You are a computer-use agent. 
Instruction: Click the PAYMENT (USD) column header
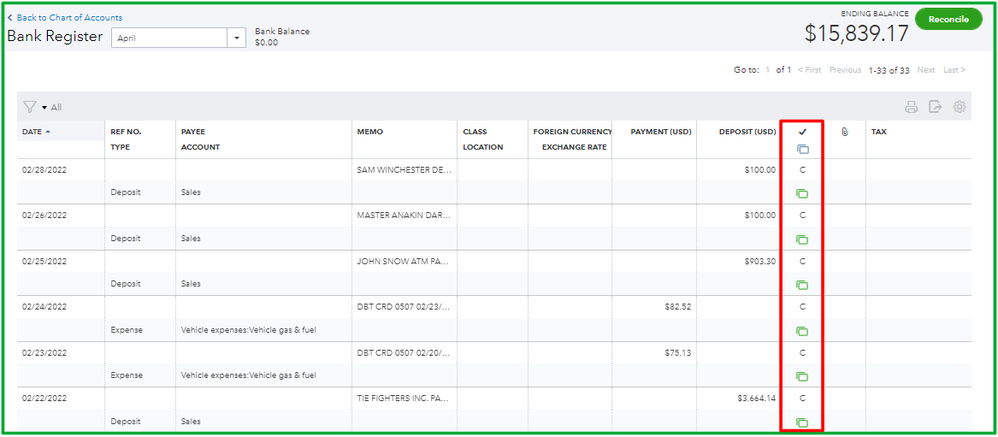[x=661, y=132]
